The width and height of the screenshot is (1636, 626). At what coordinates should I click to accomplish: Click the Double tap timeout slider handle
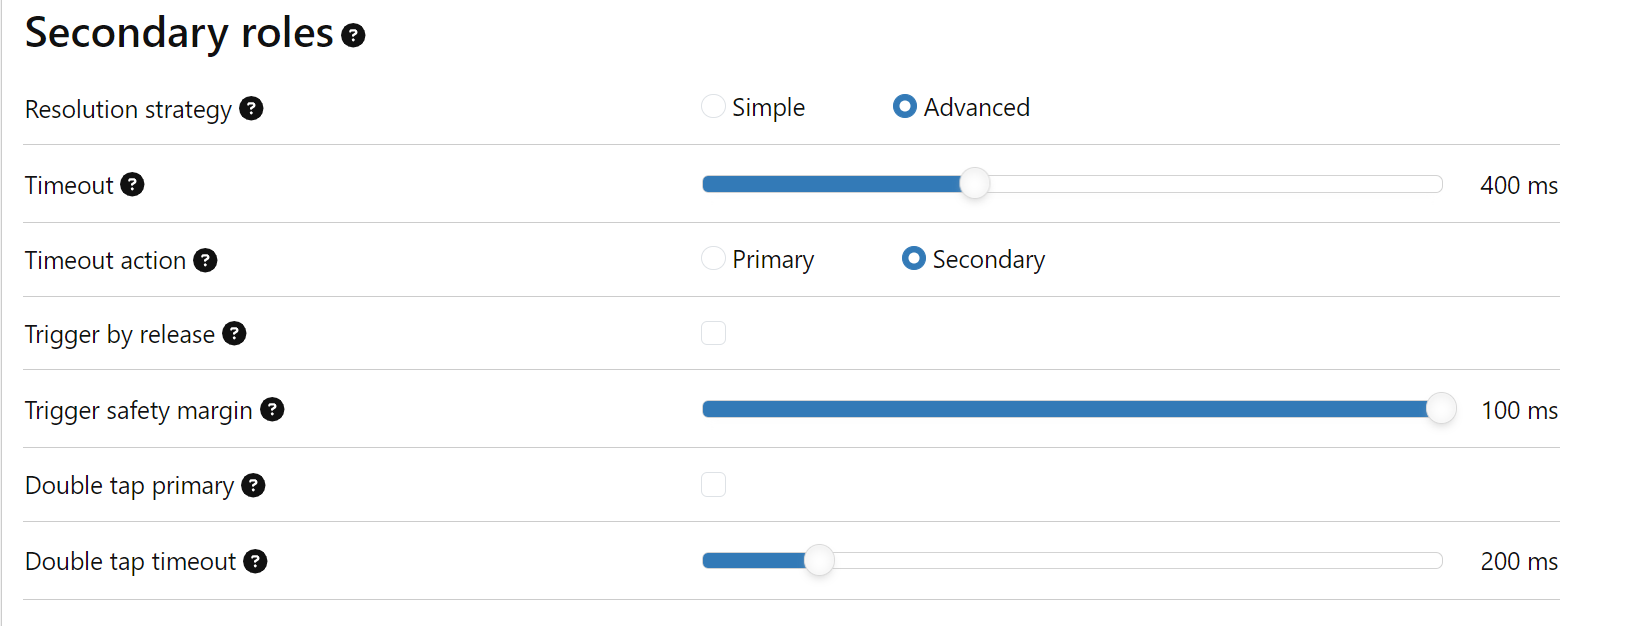tap(819, 560)
